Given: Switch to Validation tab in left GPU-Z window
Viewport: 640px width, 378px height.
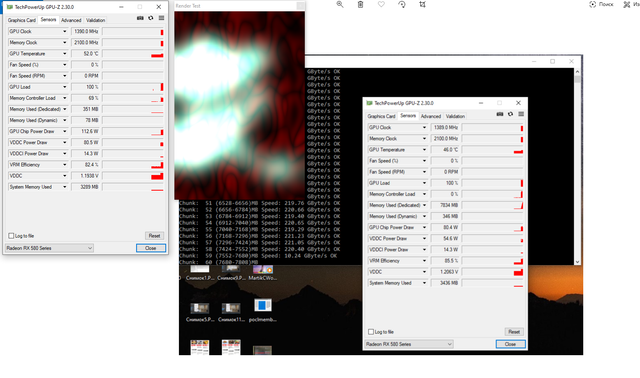Looking at the screenshot, I should (x=96, y=20).
